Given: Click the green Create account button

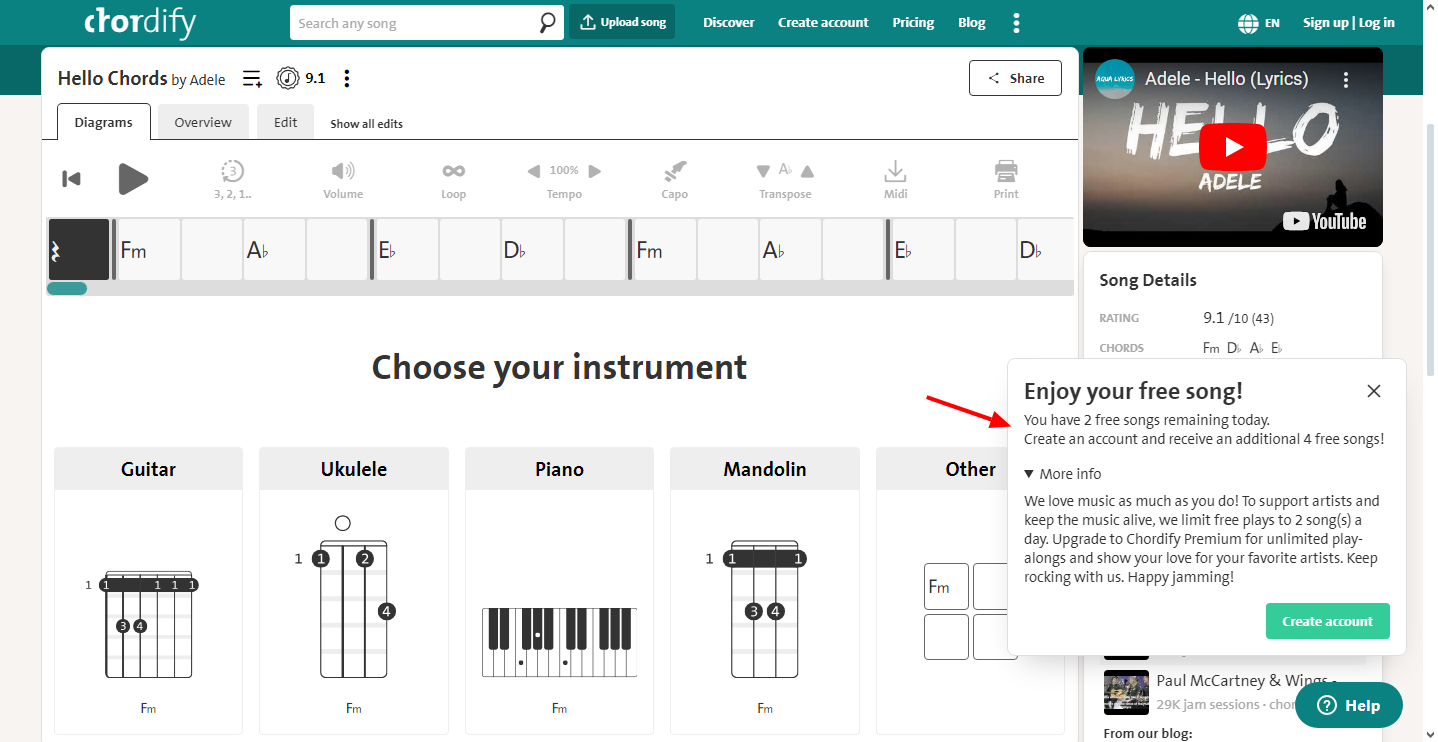Looking at the screenshot, I should click(1327, 621).
